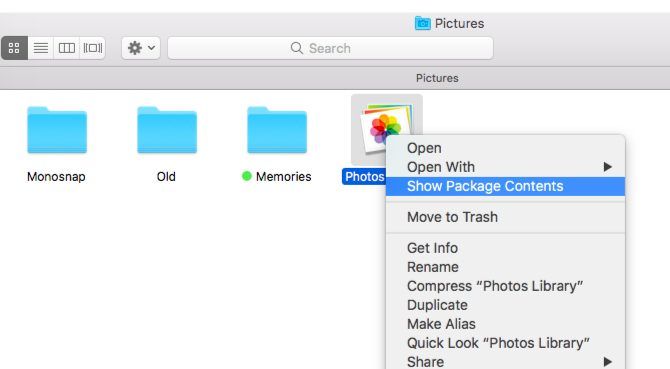Switch to column view mode
The image size is (670, 369).
(67, 48)
